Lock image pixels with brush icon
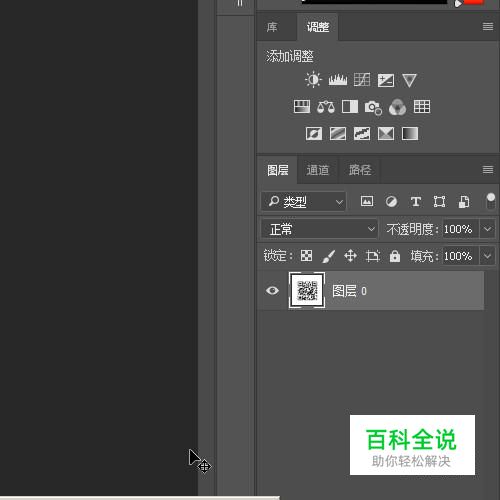This screenshot has width=500, height=500. click(x=328, y=256)
